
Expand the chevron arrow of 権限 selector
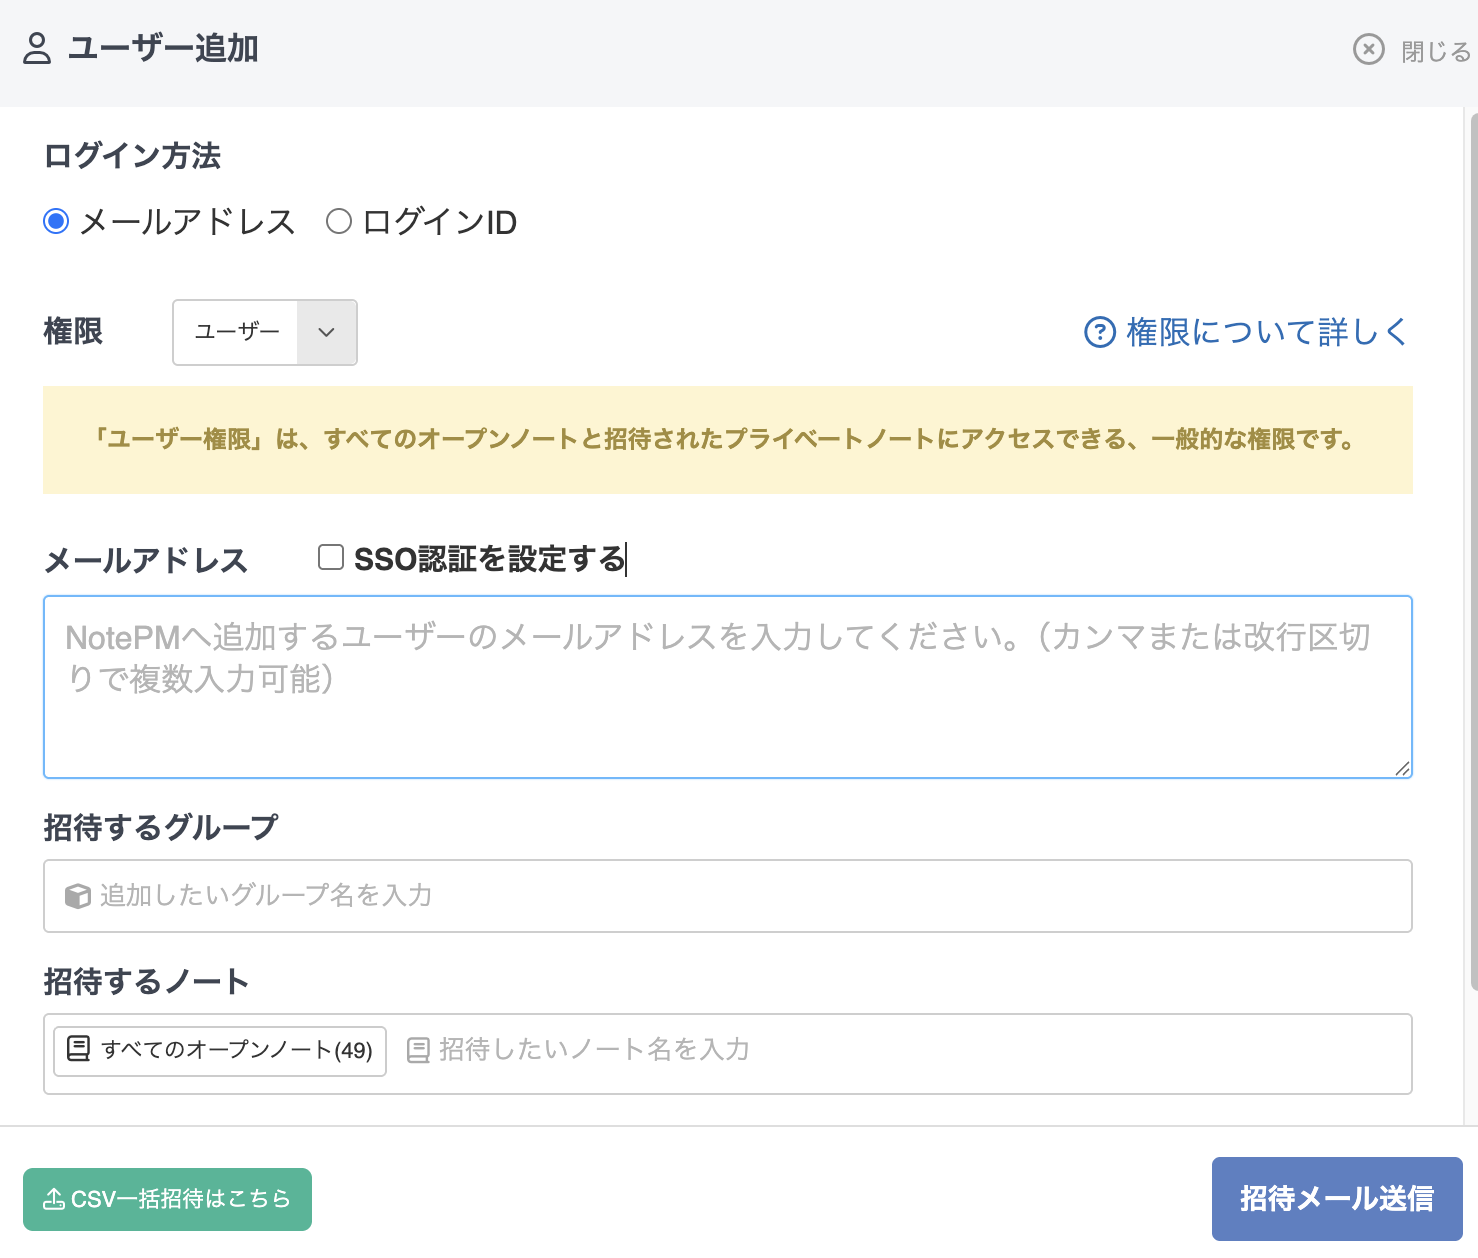point(326,332)
